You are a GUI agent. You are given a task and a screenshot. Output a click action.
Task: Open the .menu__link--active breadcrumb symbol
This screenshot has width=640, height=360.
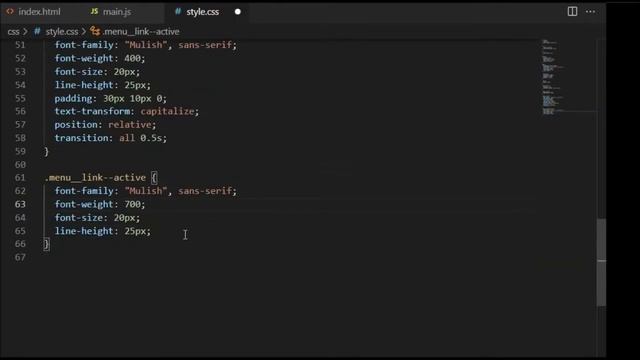(141, 31)
